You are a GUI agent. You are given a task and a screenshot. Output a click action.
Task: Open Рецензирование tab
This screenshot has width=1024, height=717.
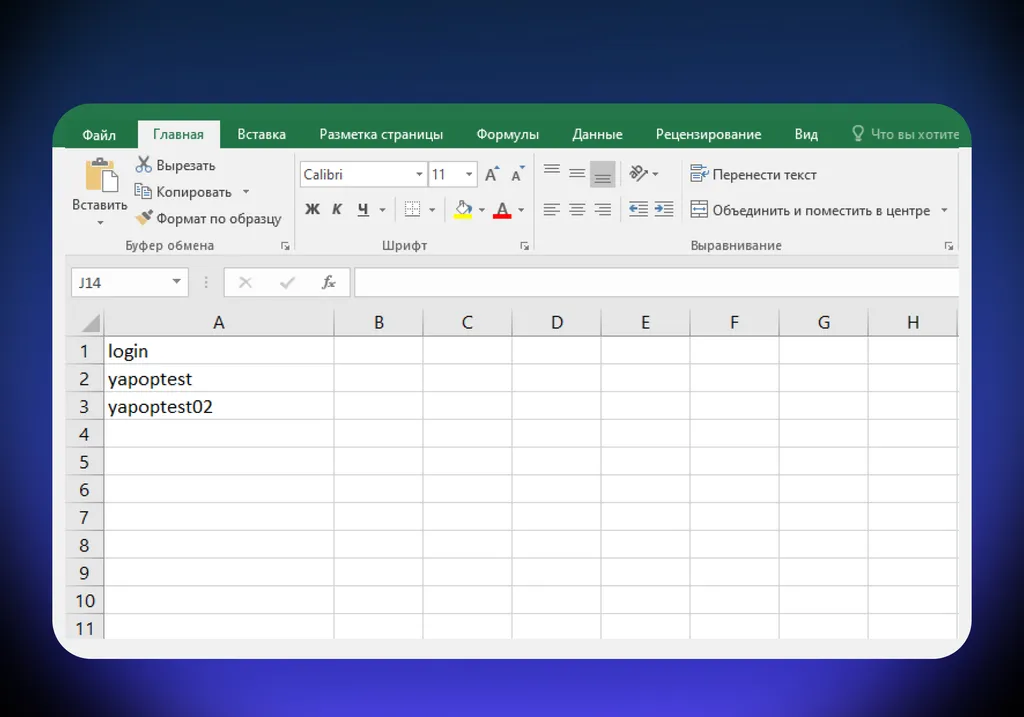[x=708, y=135]
